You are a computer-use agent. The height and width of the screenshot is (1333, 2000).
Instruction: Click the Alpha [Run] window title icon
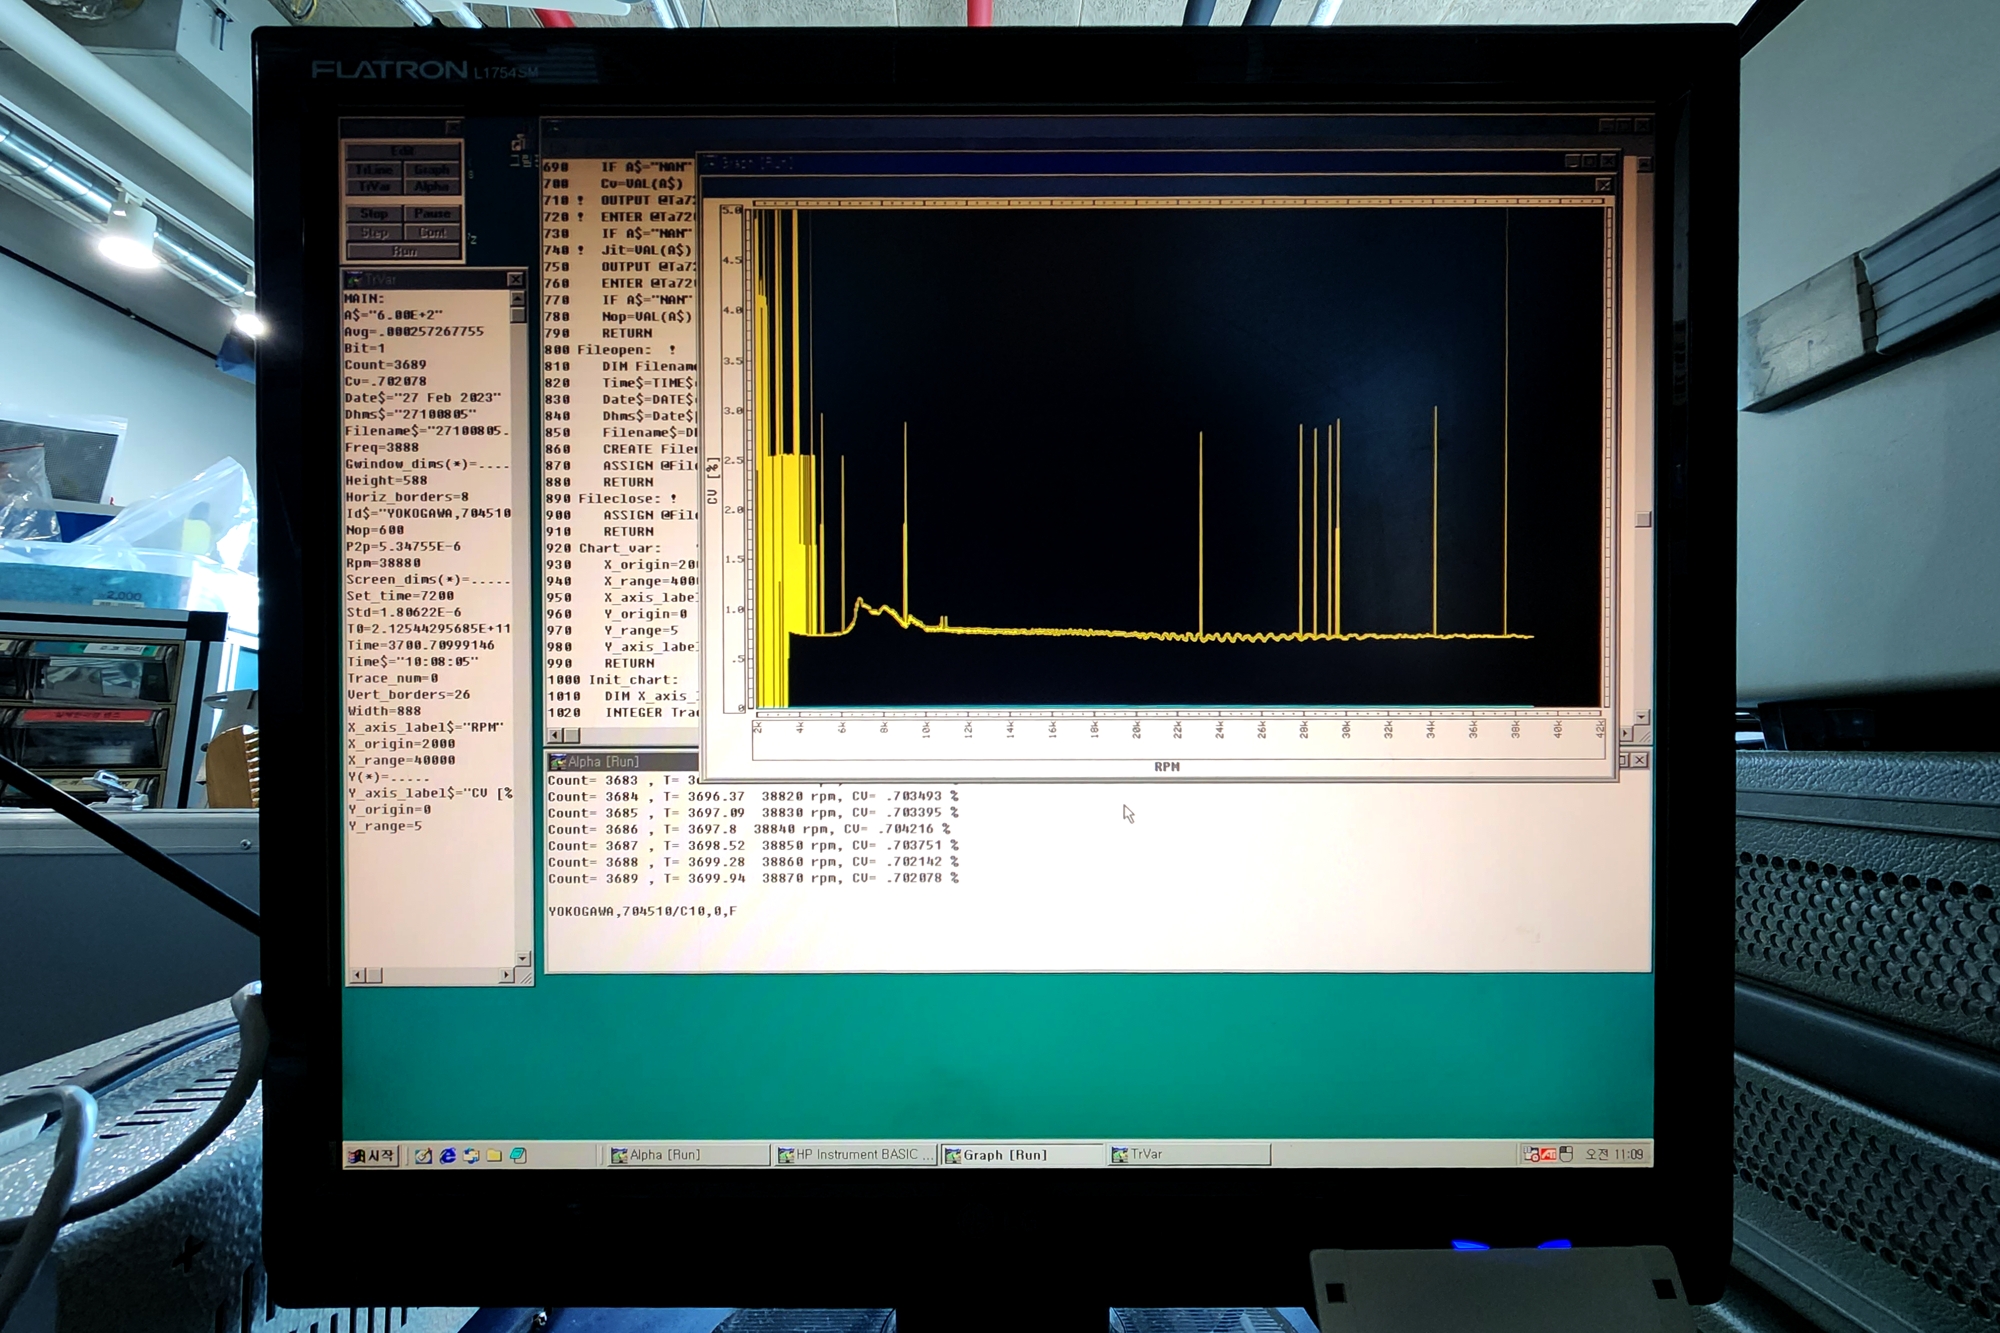click(x=558, y=762)
